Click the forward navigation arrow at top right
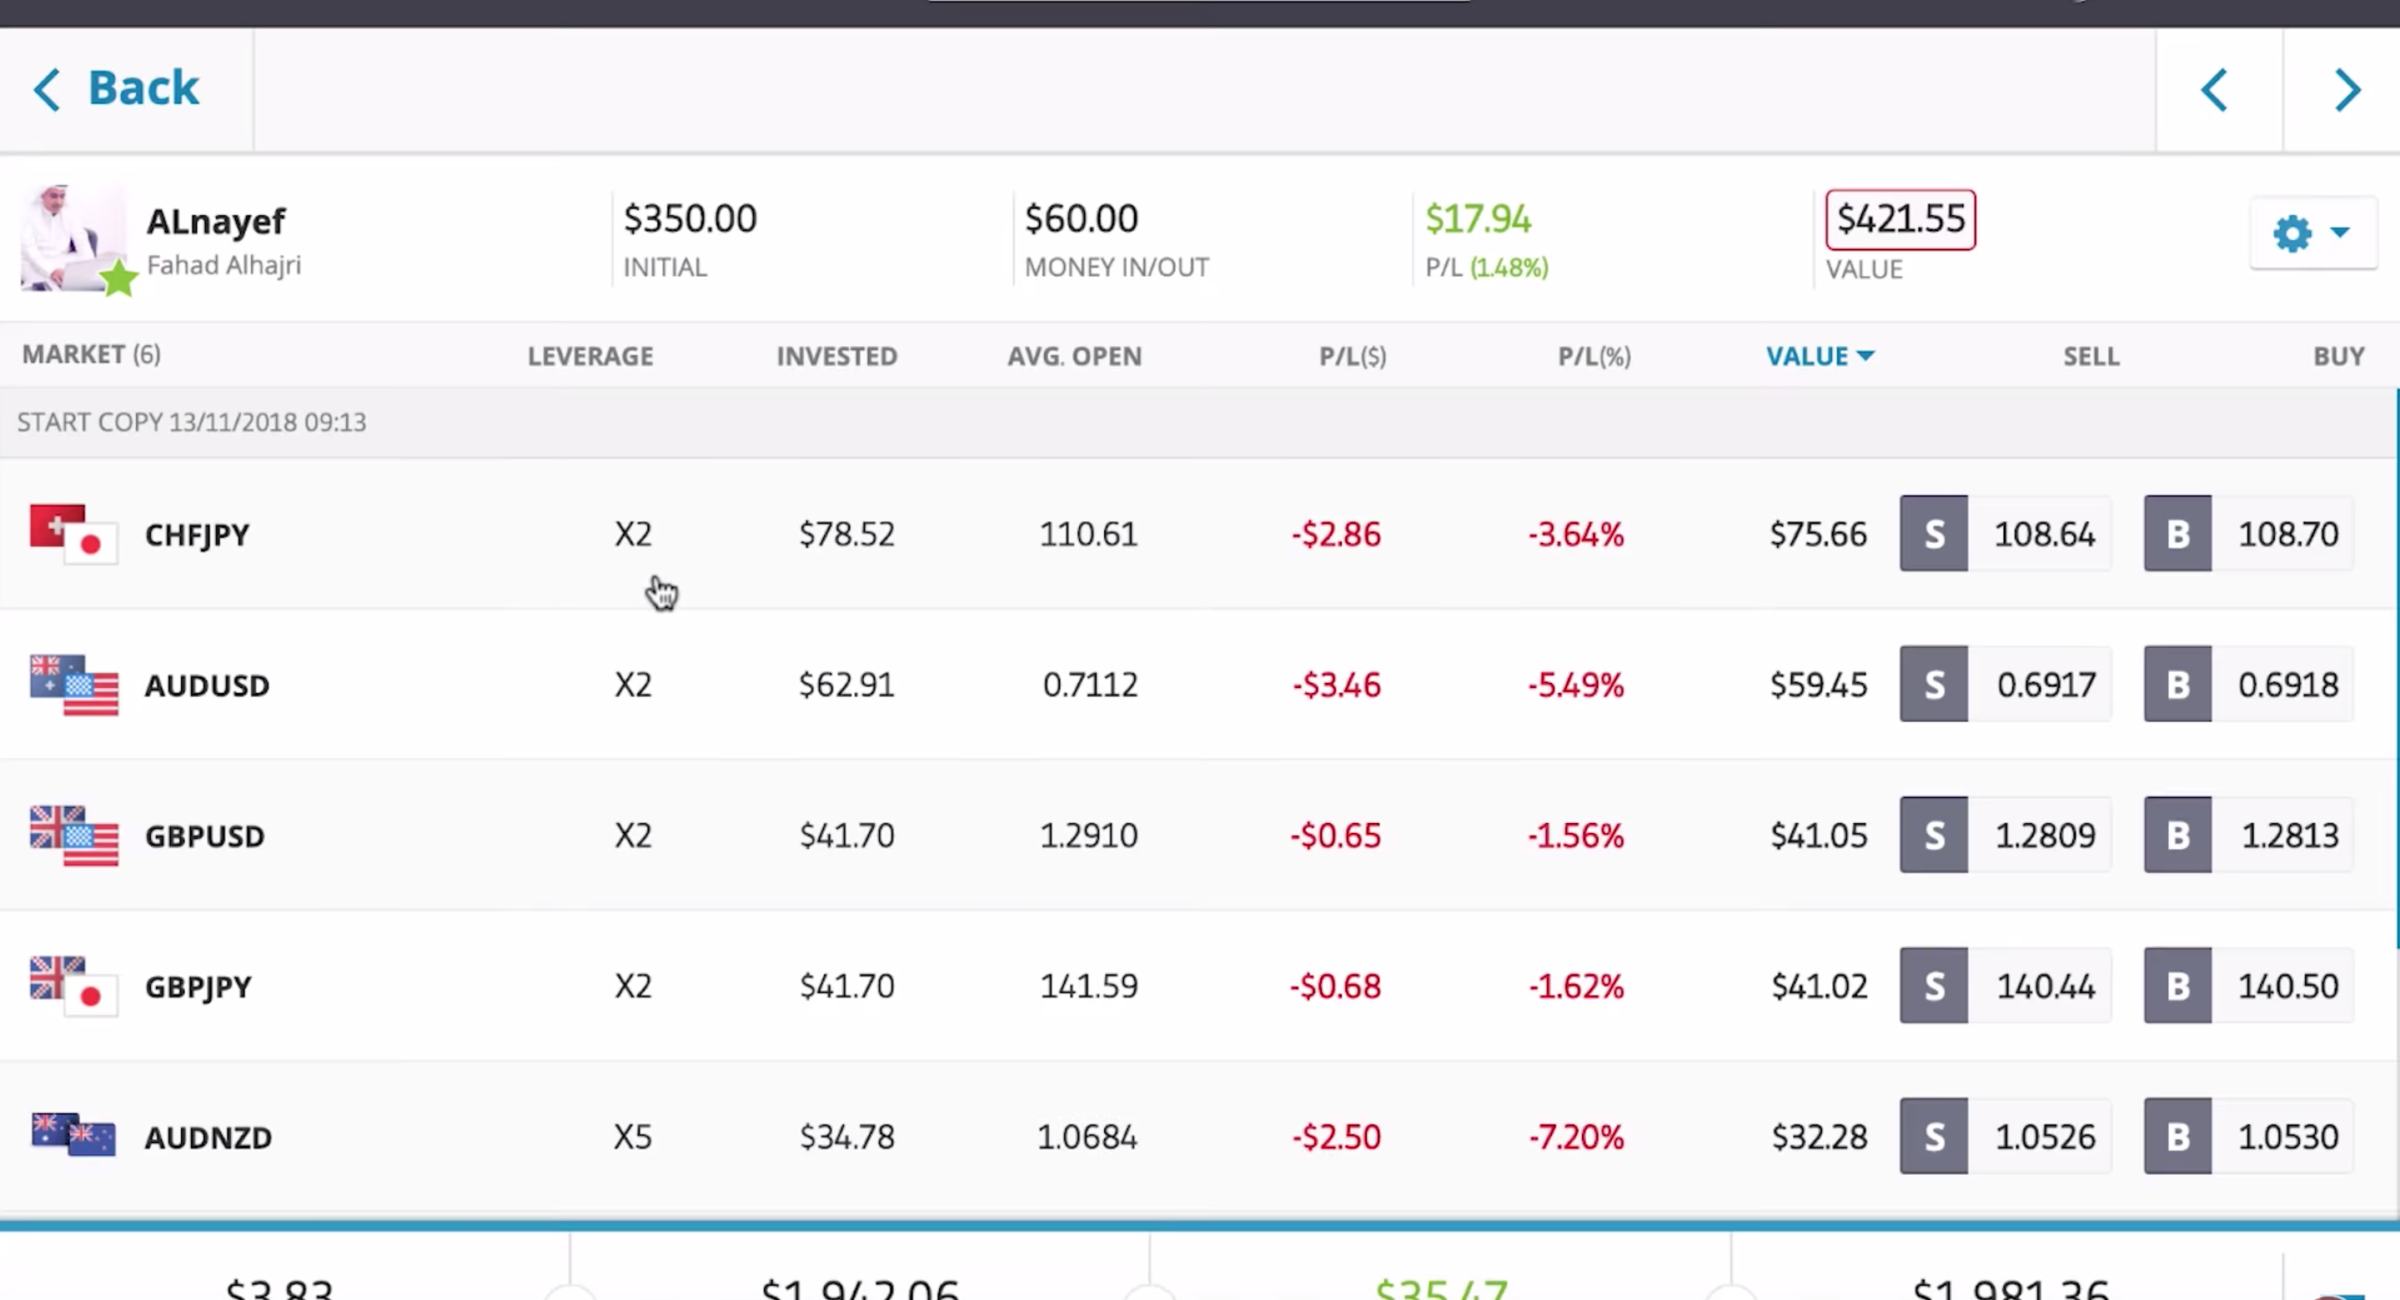The width and height of the screenshot is (2400, 1300). tap(2348, 89)
